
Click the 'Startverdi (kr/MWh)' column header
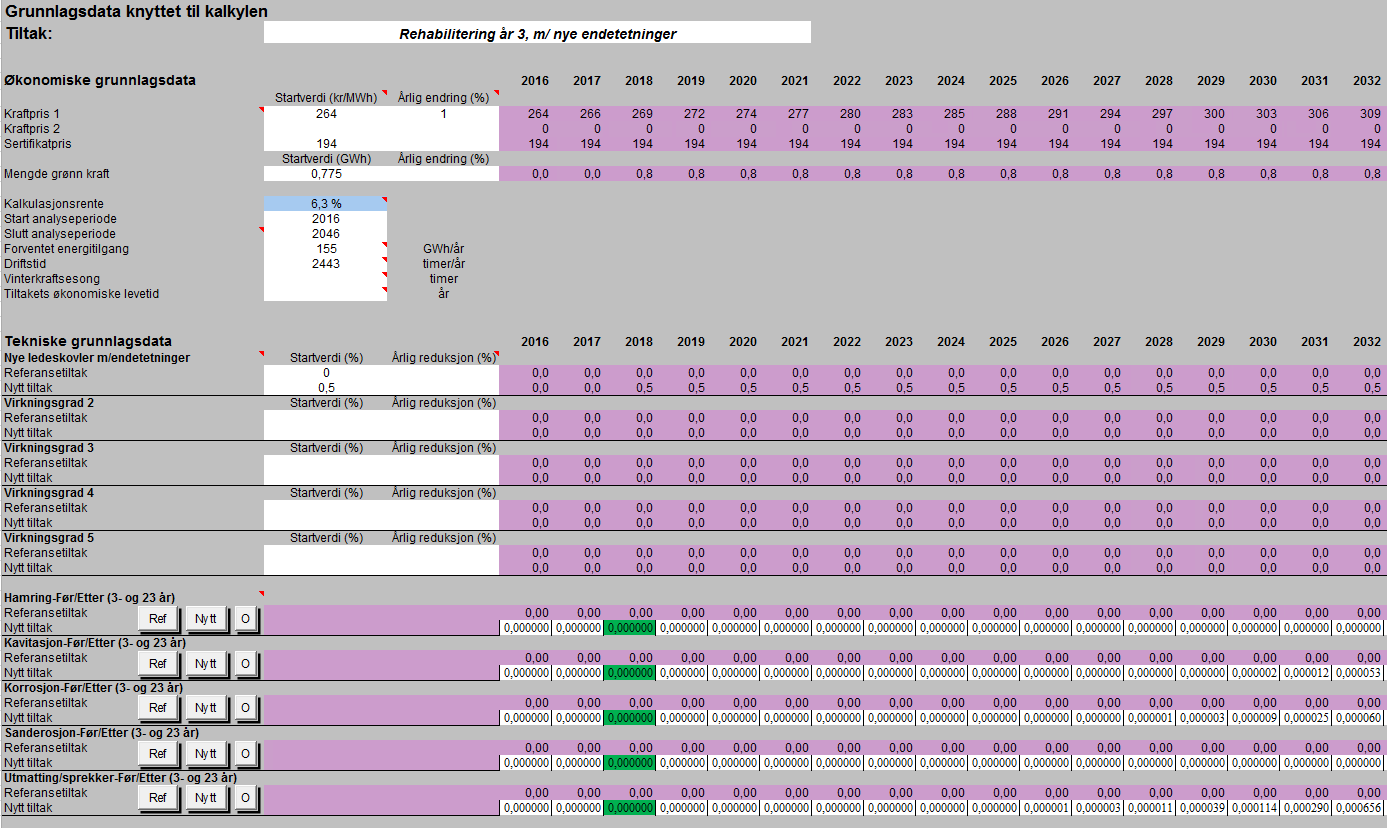pos(326,97)
